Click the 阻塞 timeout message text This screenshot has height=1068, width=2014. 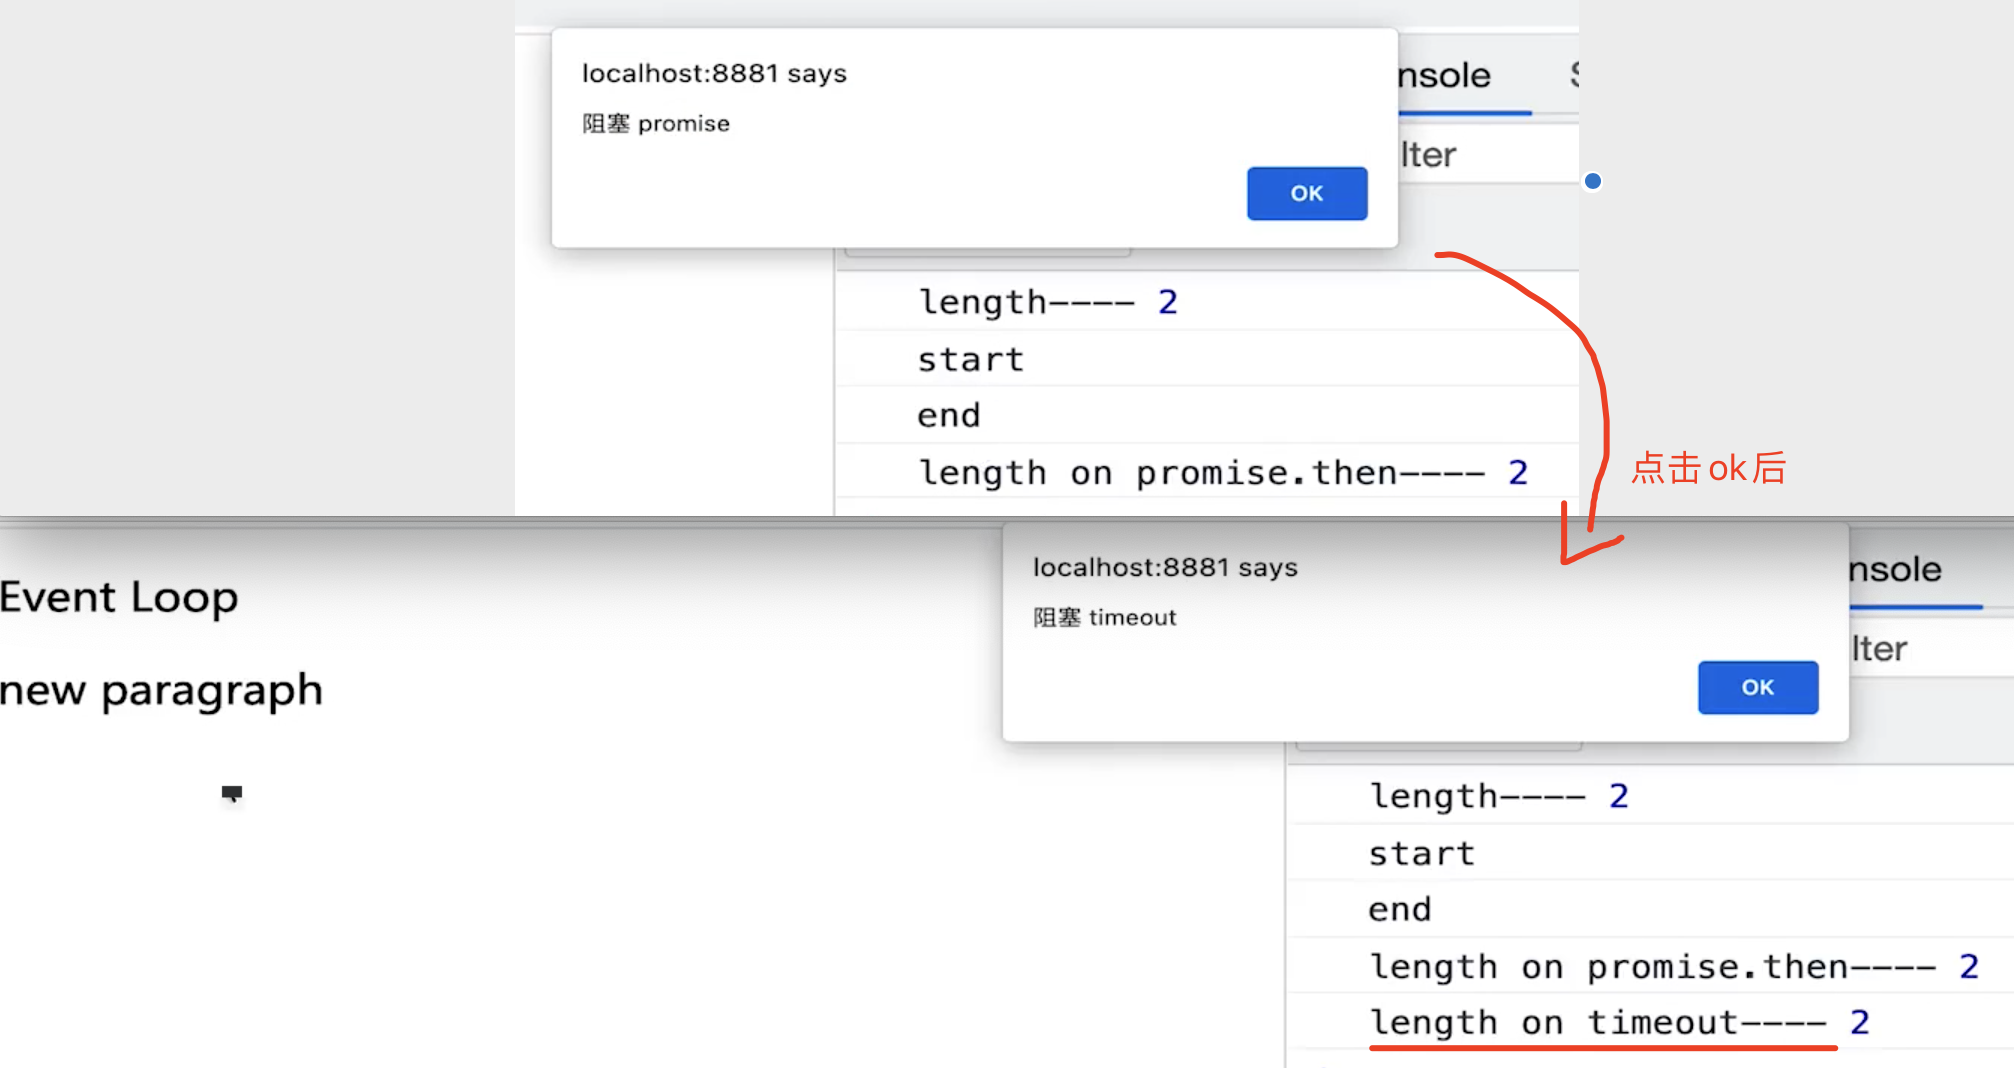(x=1105, y=618)
